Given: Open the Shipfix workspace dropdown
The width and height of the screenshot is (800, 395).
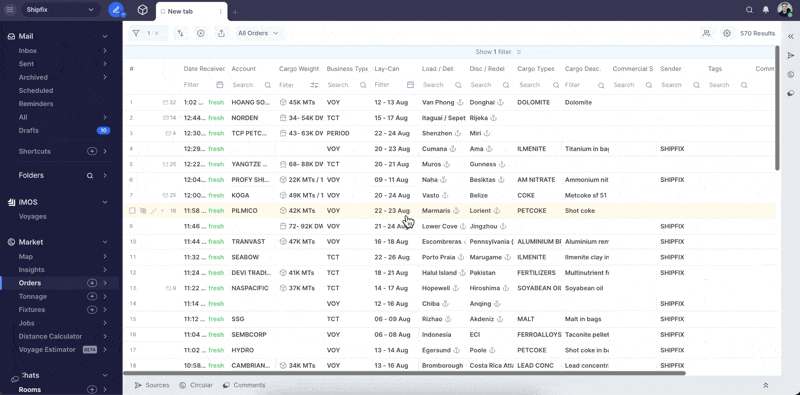Looking at the screenshot, I should pos(60,10).
